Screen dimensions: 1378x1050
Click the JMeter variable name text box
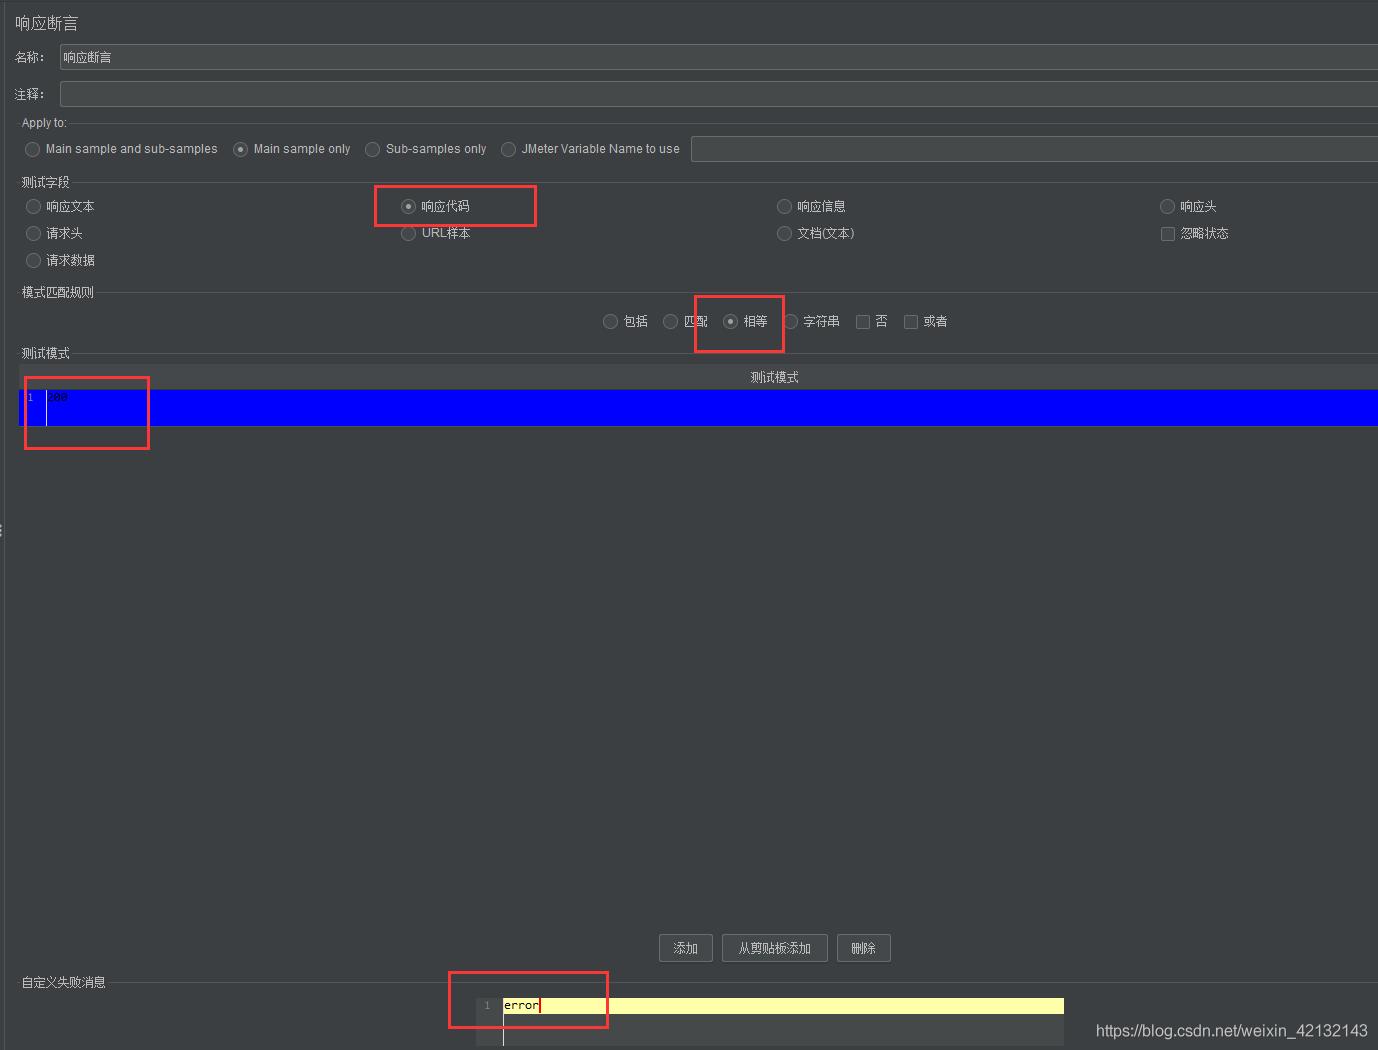point(1034,149)
